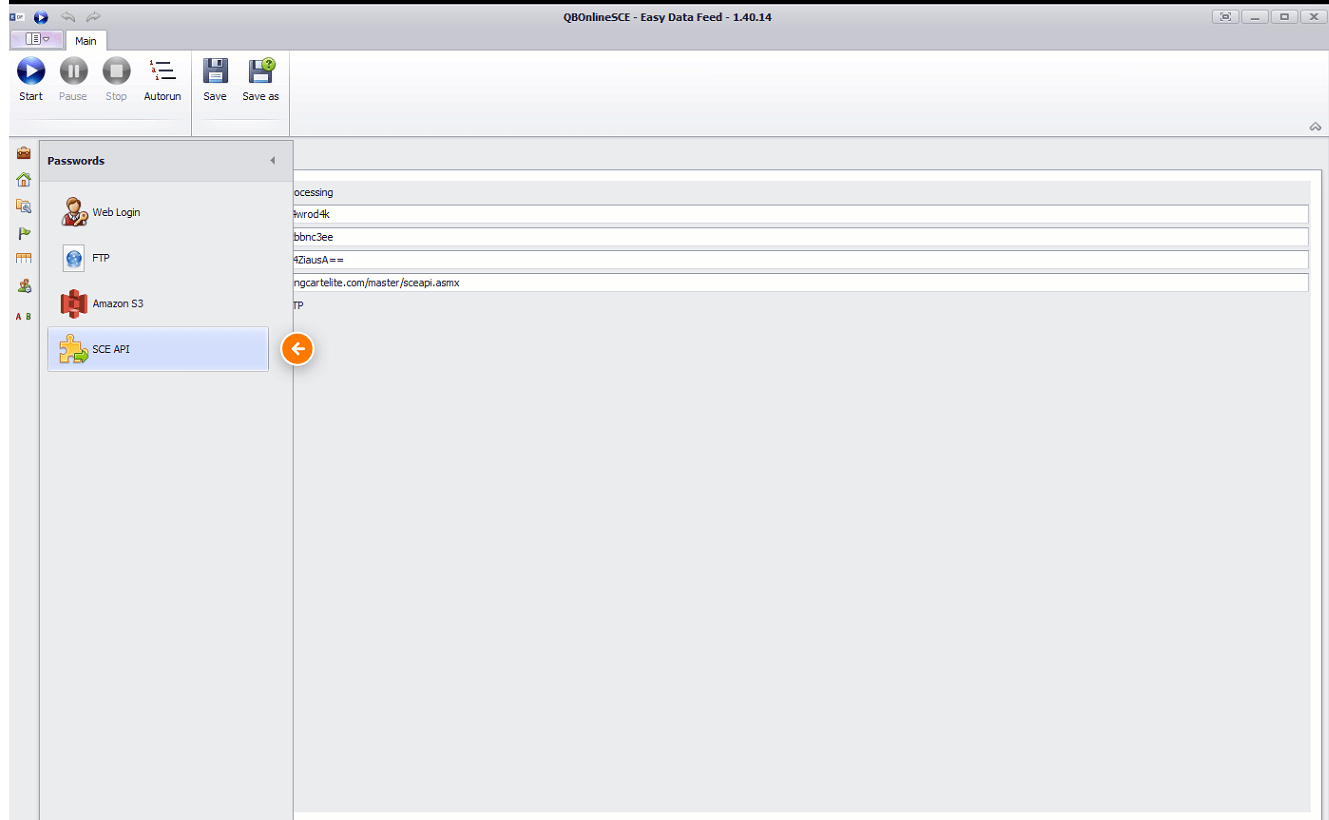Open the folder search icon in left sidebar

point(23,206)
